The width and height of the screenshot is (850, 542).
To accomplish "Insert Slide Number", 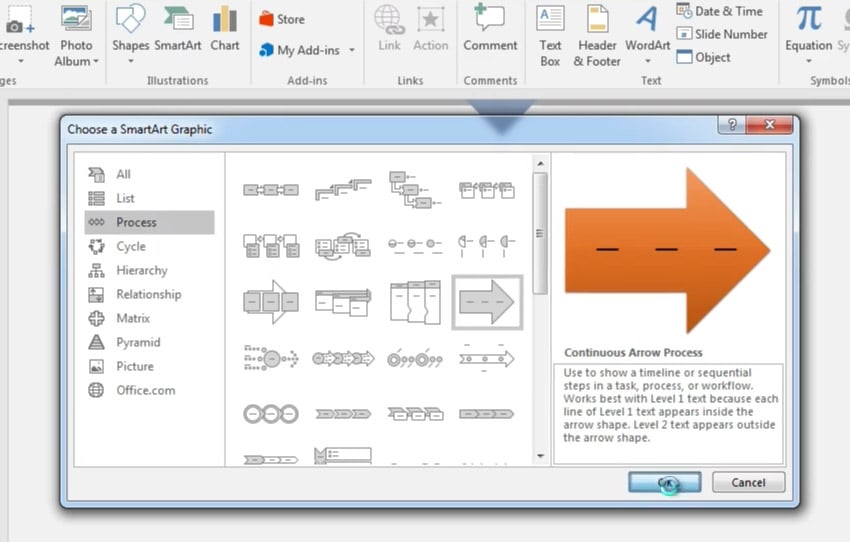I will tap(722, 34).
